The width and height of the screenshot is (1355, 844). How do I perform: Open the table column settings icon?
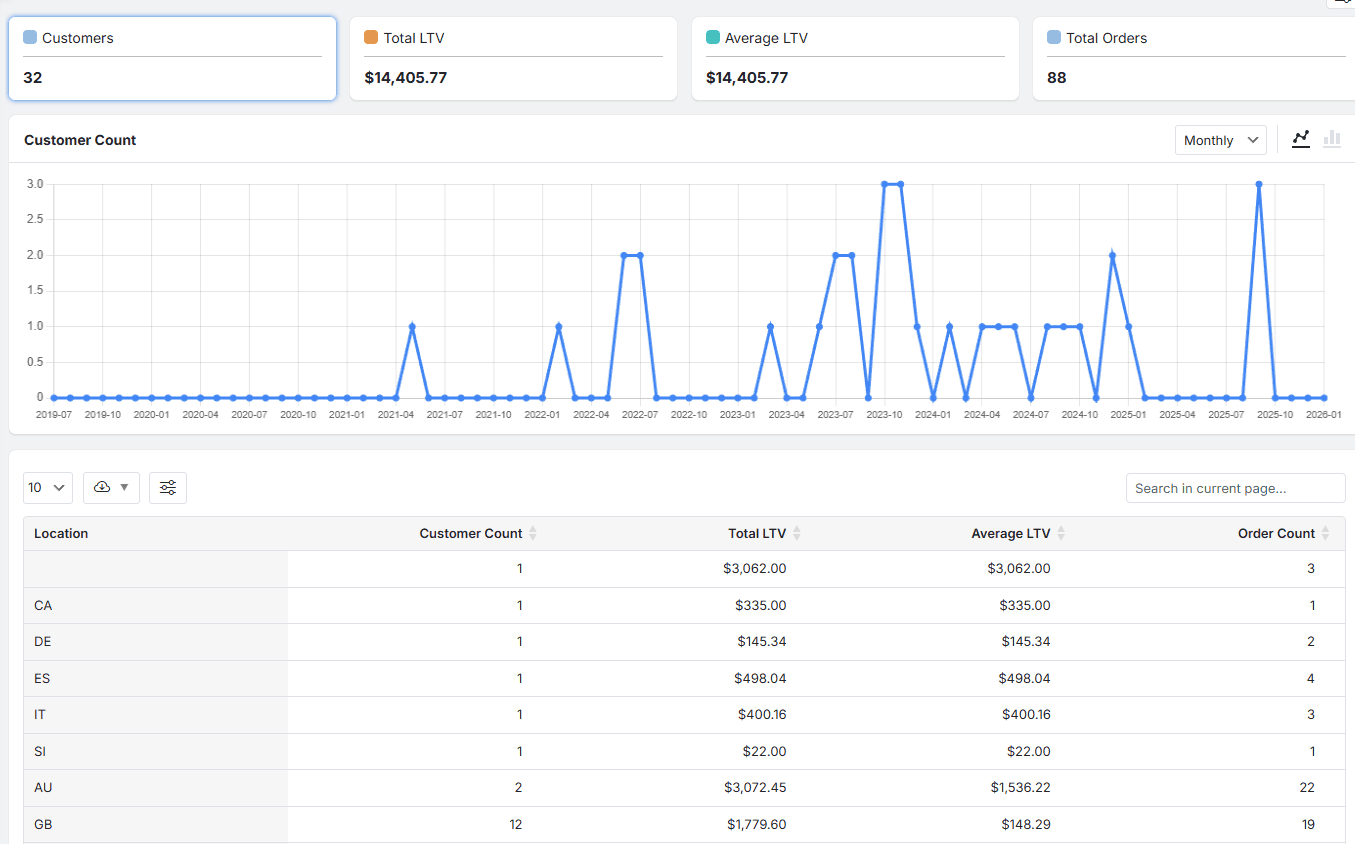point(167,487)
